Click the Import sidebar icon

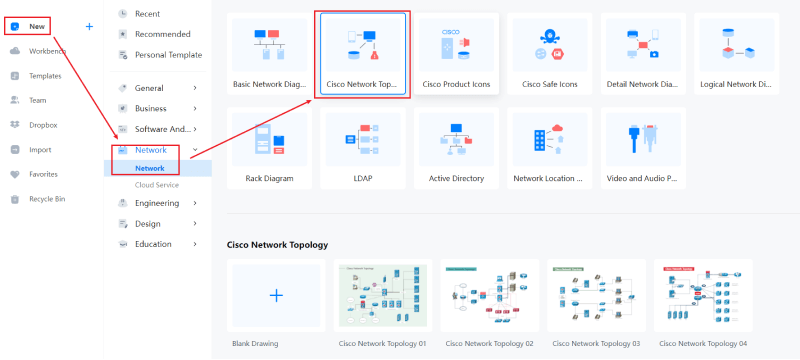(x=15, y=150)
